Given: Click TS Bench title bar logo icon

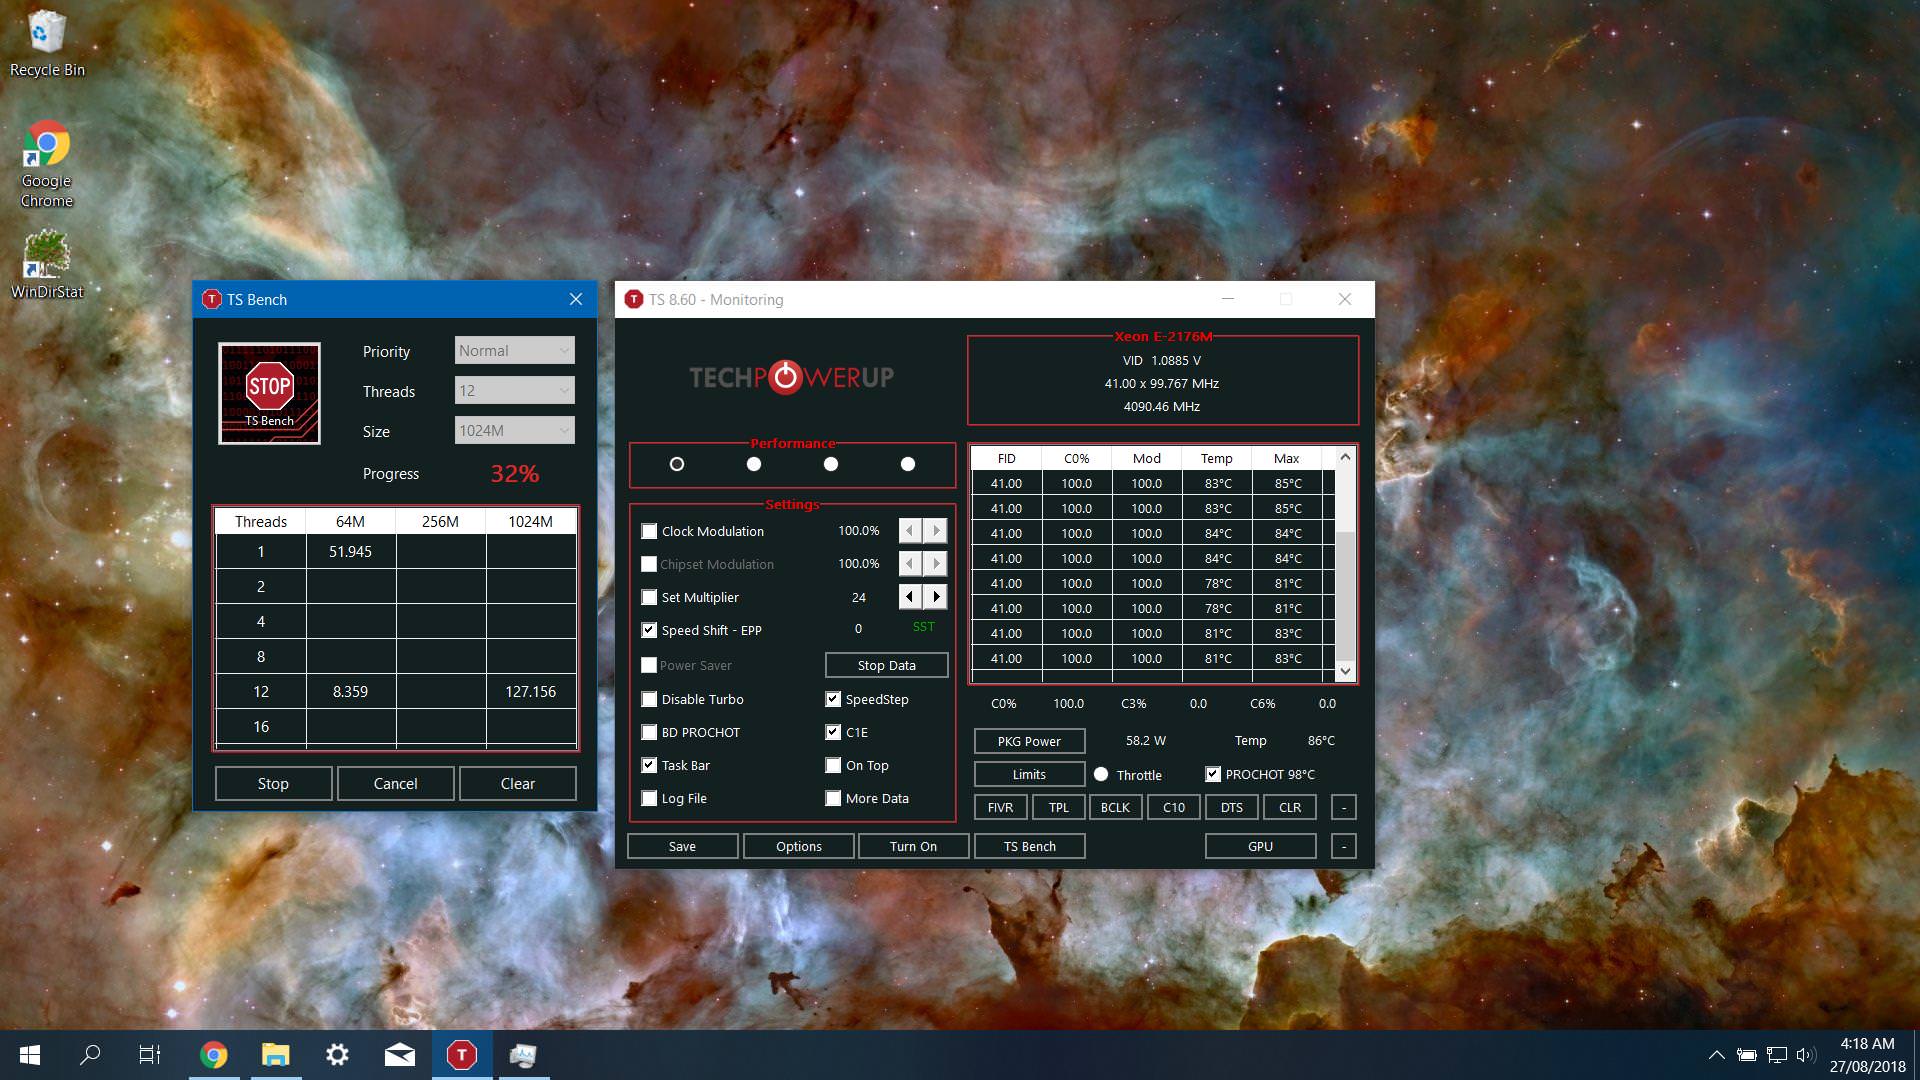Looking at the screenshot, I should coord(211,299).
